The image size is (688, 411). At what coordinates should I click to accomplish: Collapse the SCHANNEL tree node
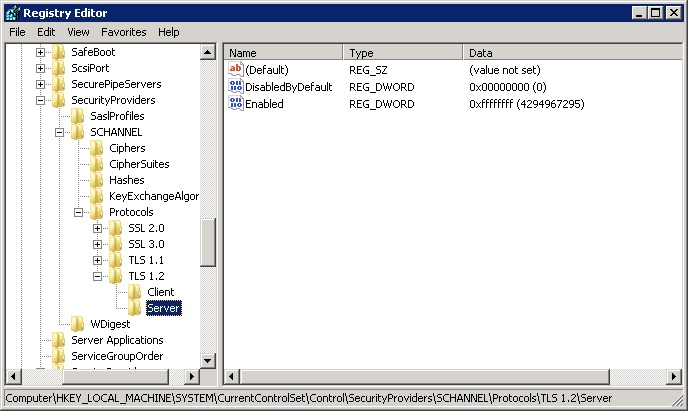click(x=60, y=132)
